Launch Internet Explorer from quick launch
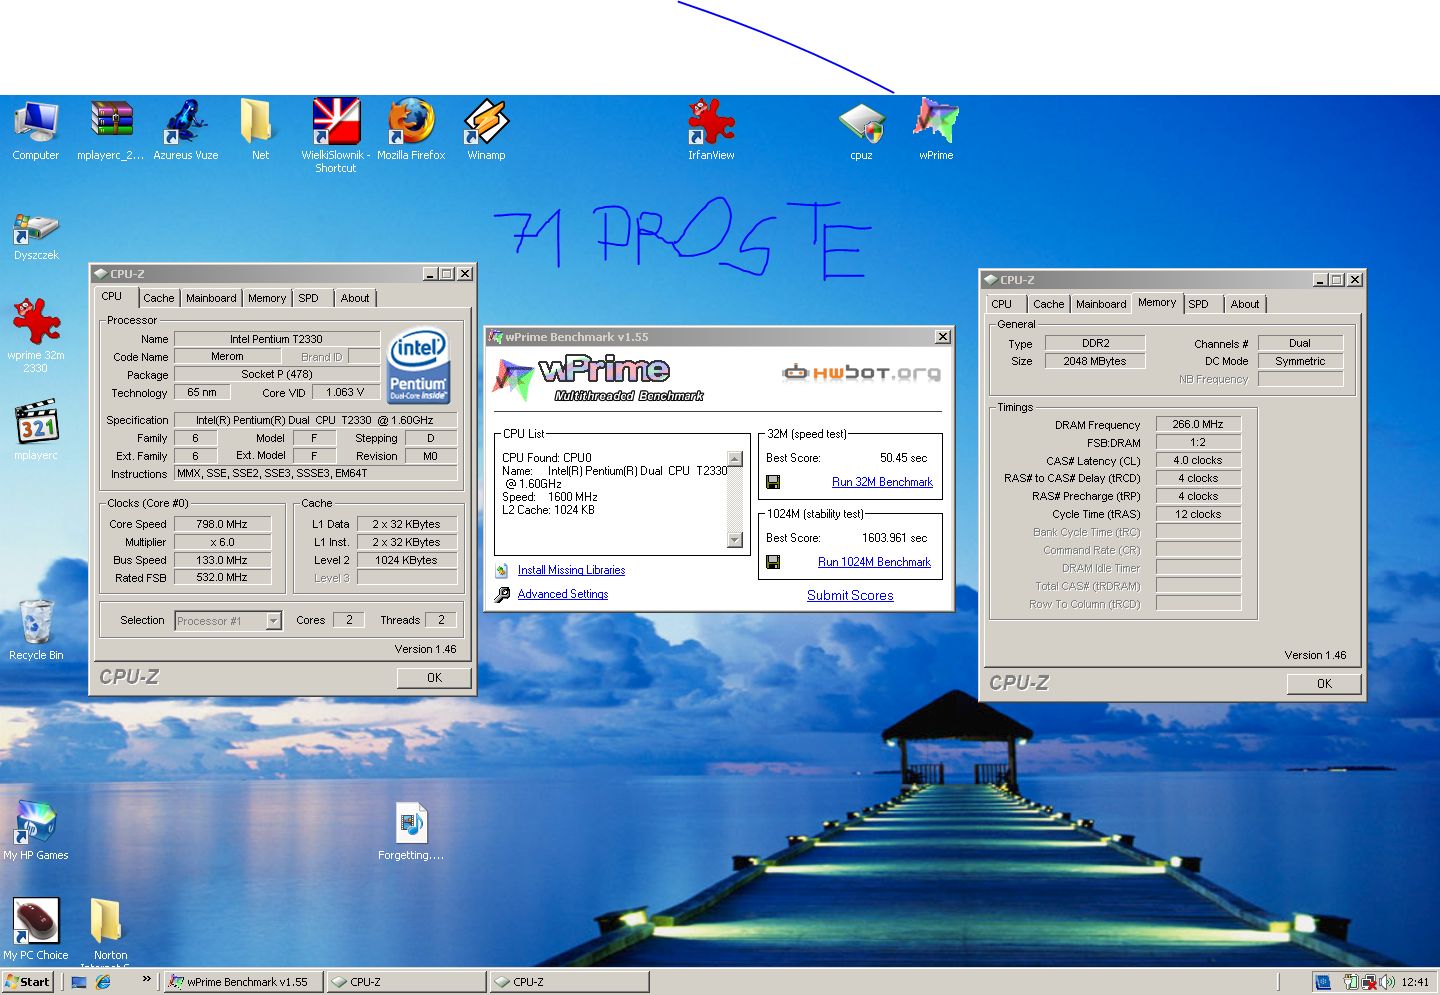The height and width of the screenshot is (995, 1440). (x=103, y=982)
